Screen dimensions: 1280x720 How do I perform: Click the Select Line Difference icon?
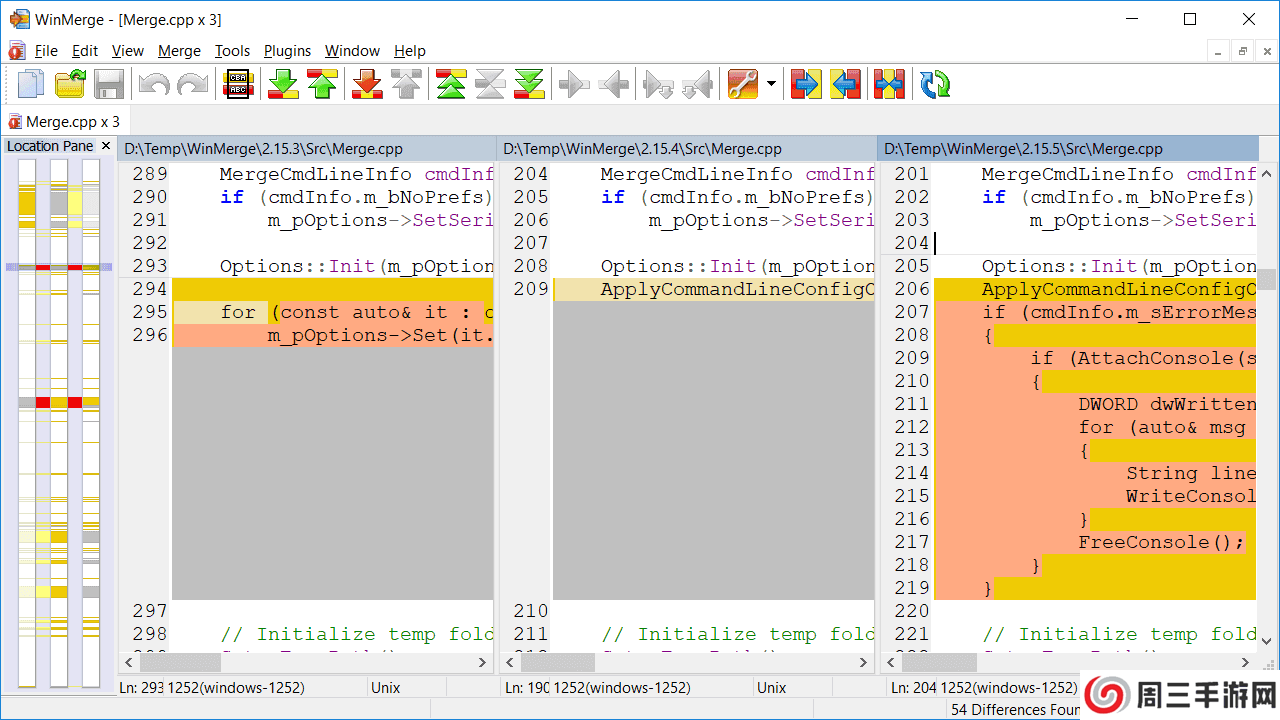pos(238,85)
